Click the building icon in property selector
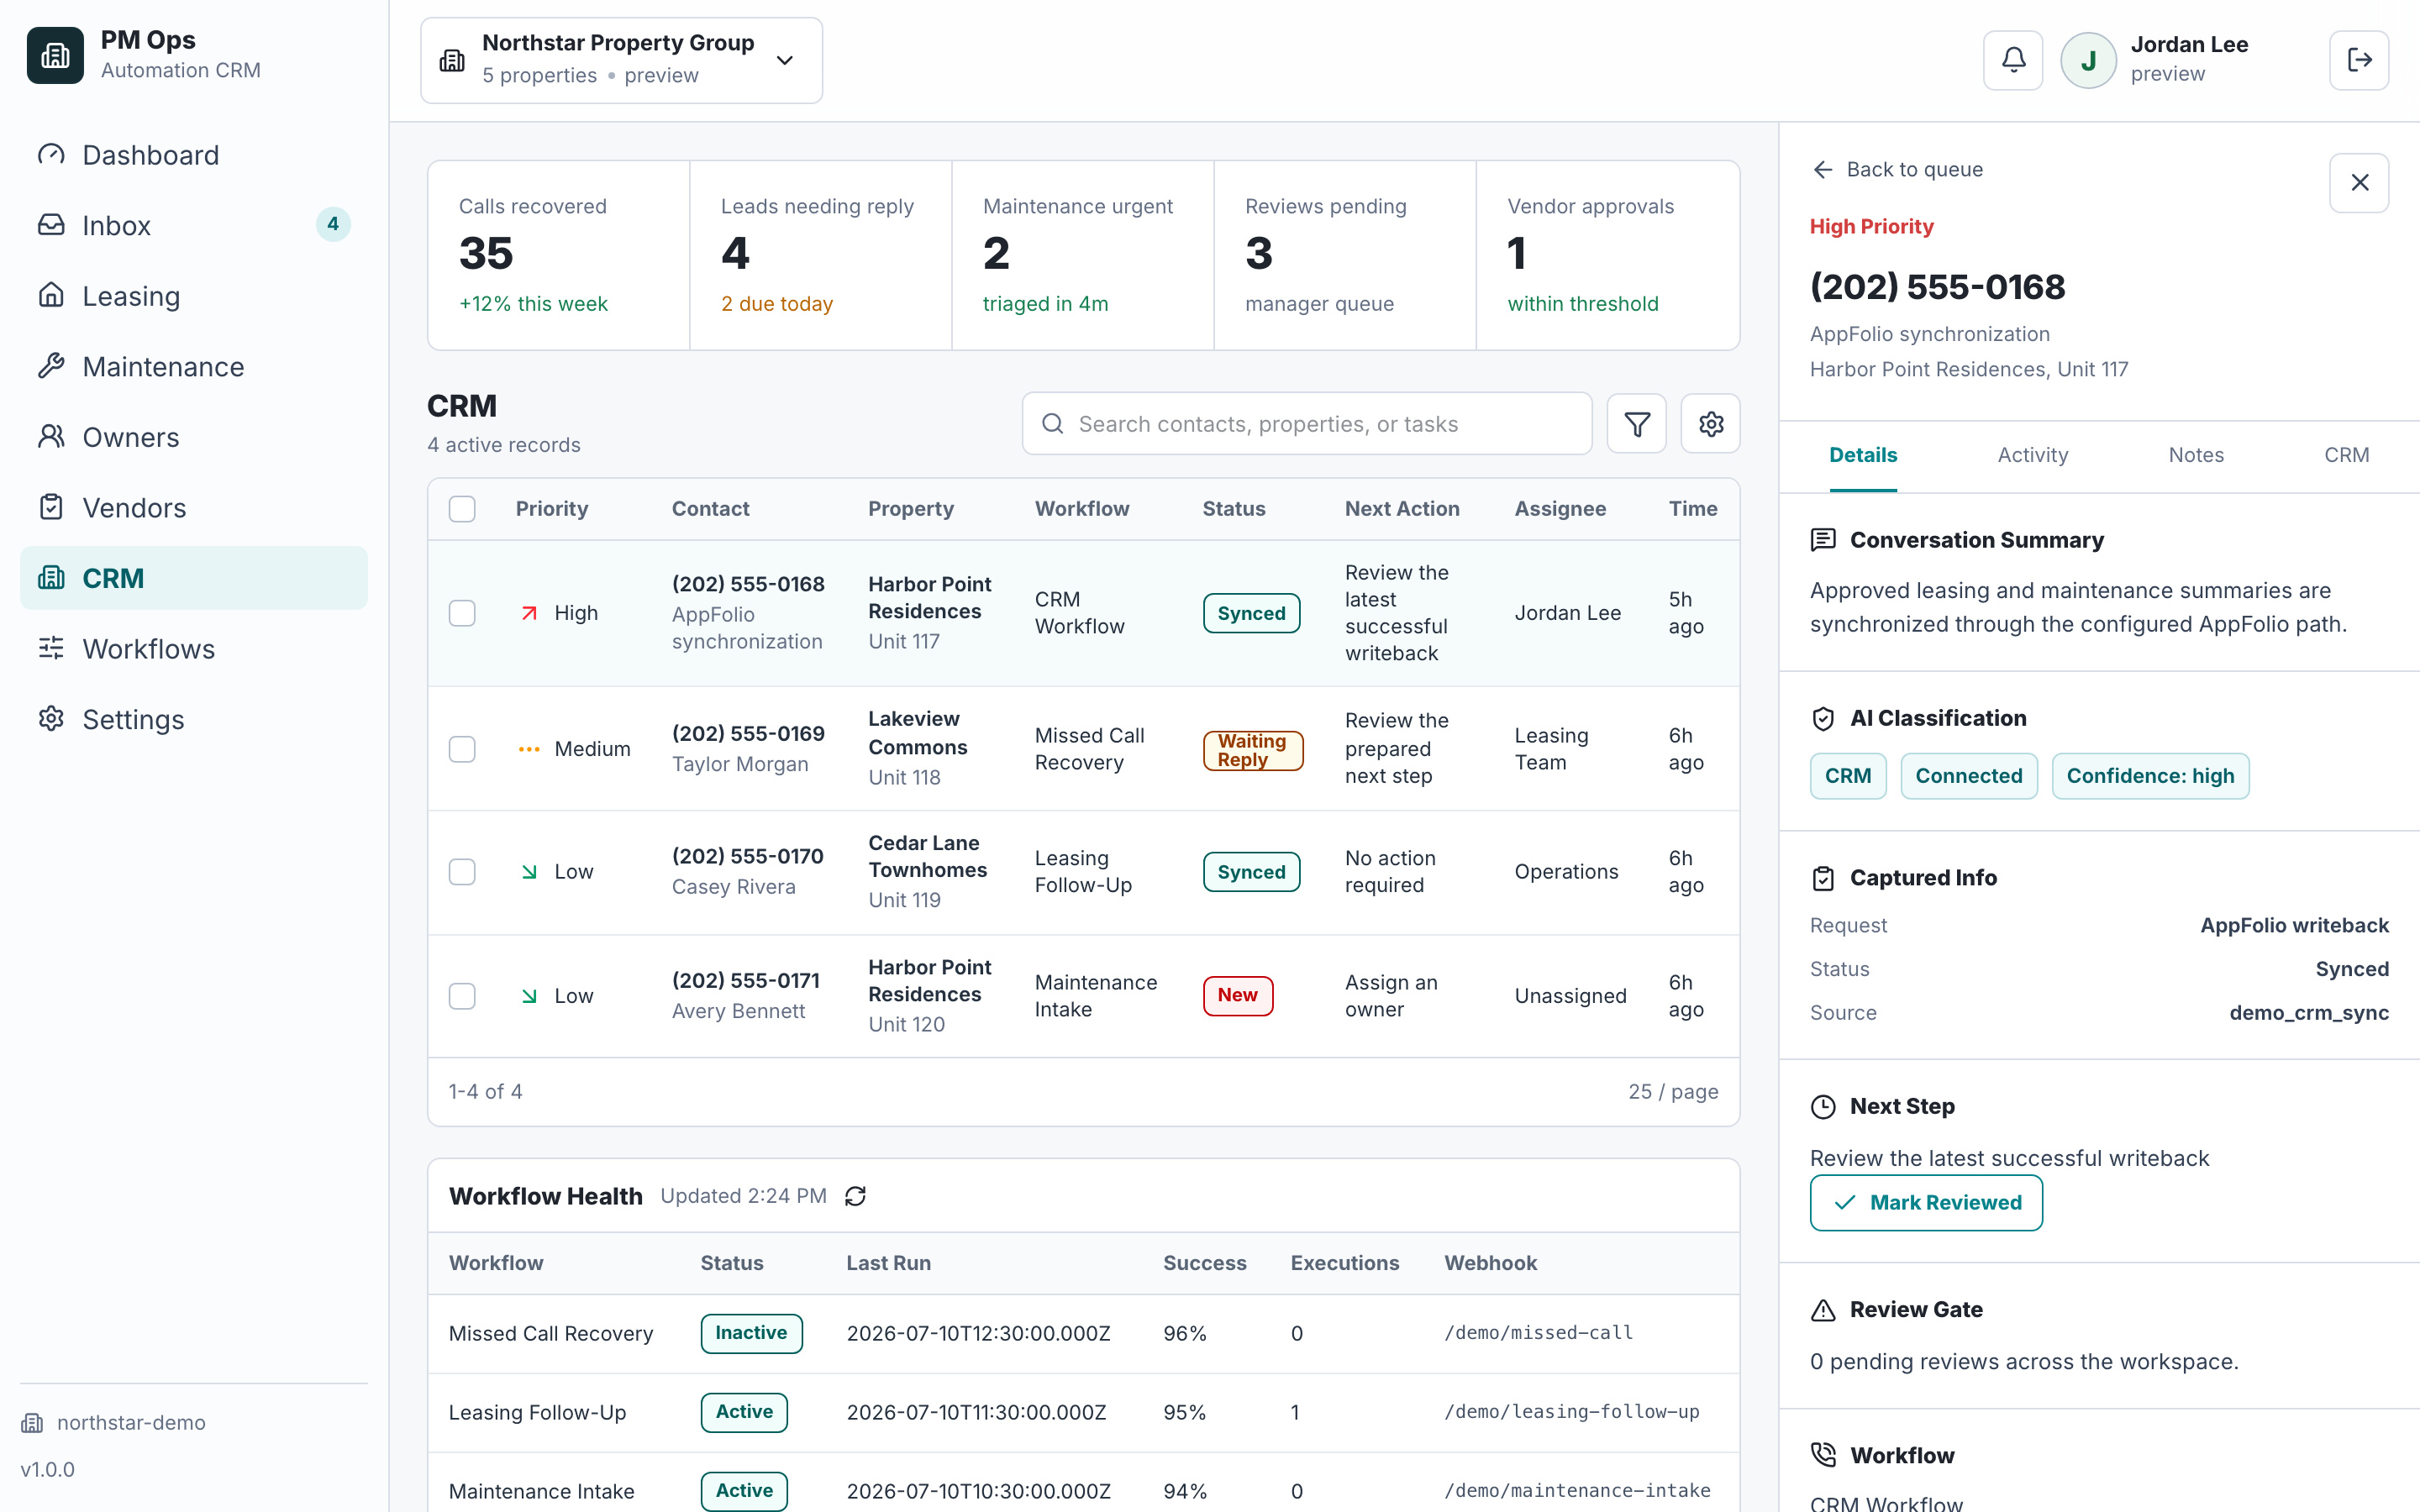 click(x=452, y=60)
